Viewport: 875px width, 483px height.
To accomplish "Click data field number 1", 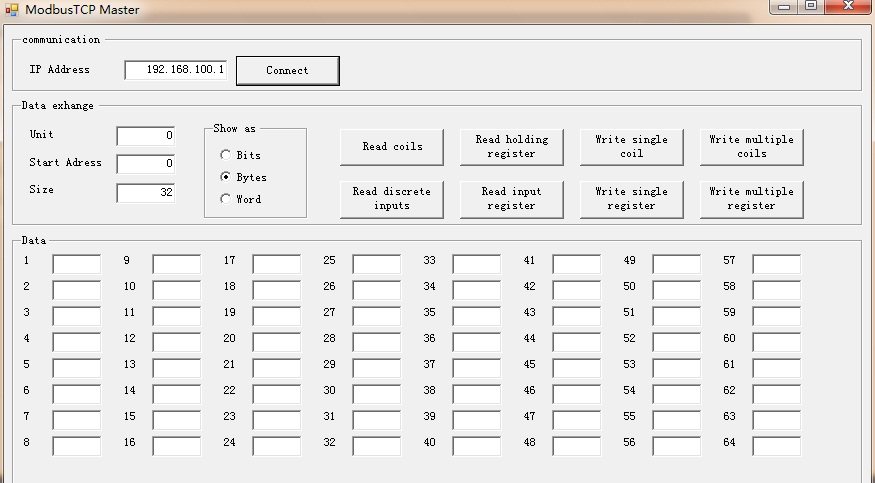I will click(x=77, y=264).
